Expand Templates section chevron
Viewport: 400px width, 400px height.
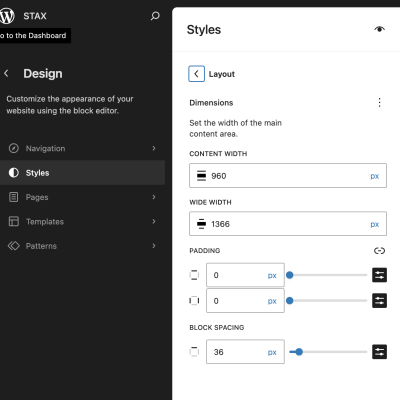(x=154, y=221)
